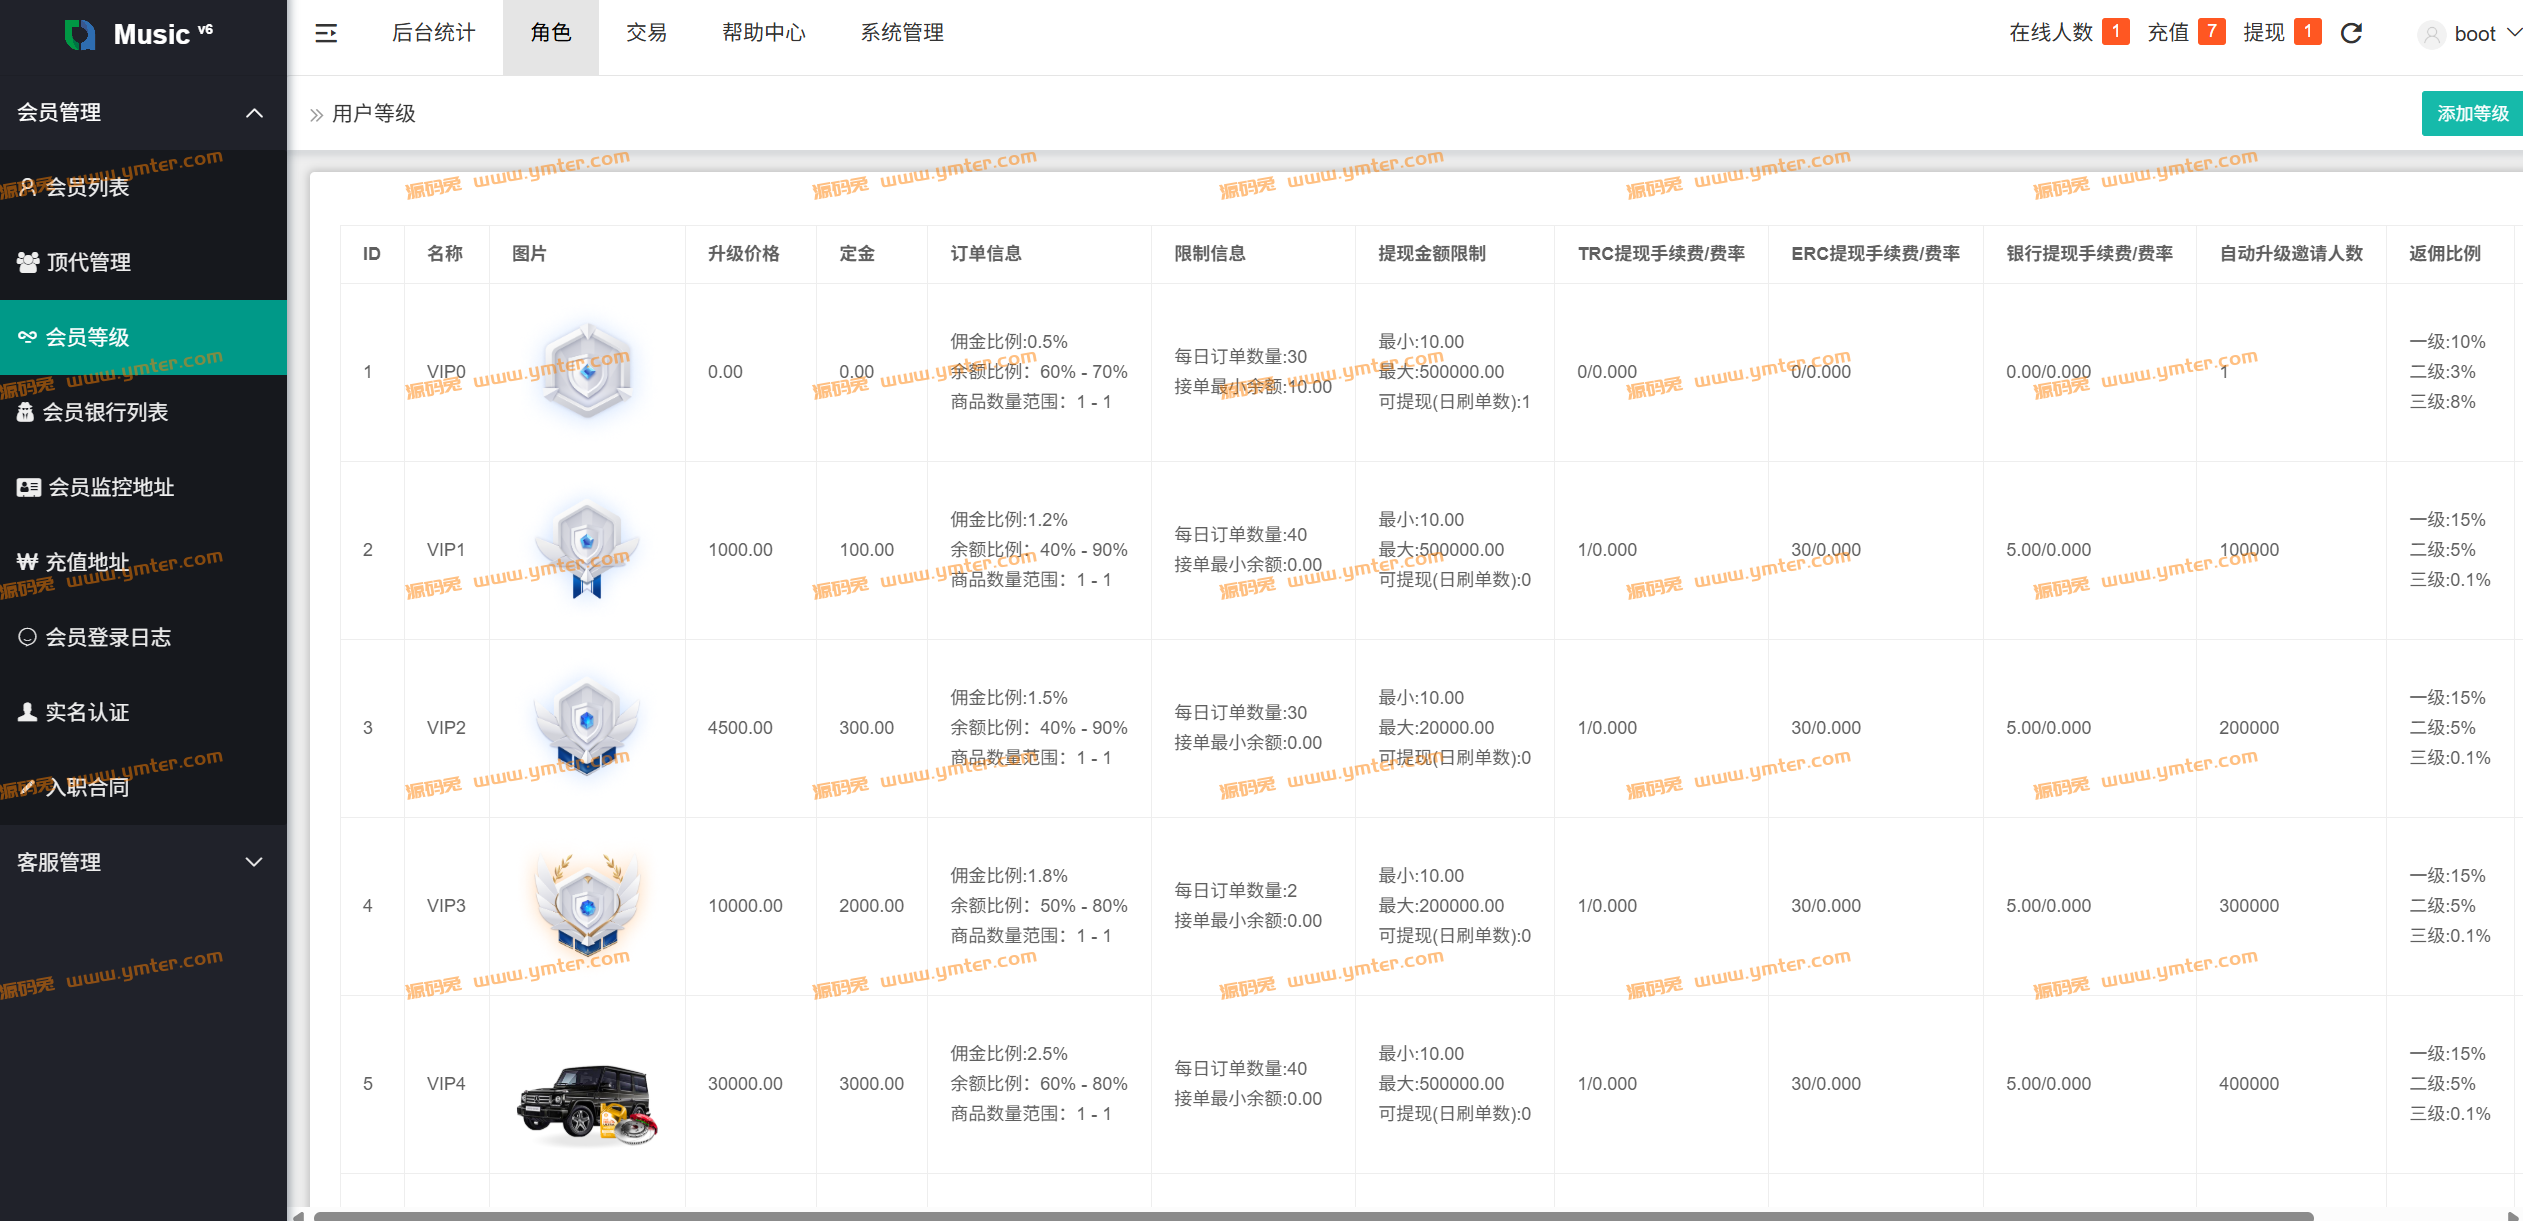Image resolution: width=2523 pixels, height=1221 pixels.
Task: Click the 添加等级 button
Action: [x=2472, y=114]
